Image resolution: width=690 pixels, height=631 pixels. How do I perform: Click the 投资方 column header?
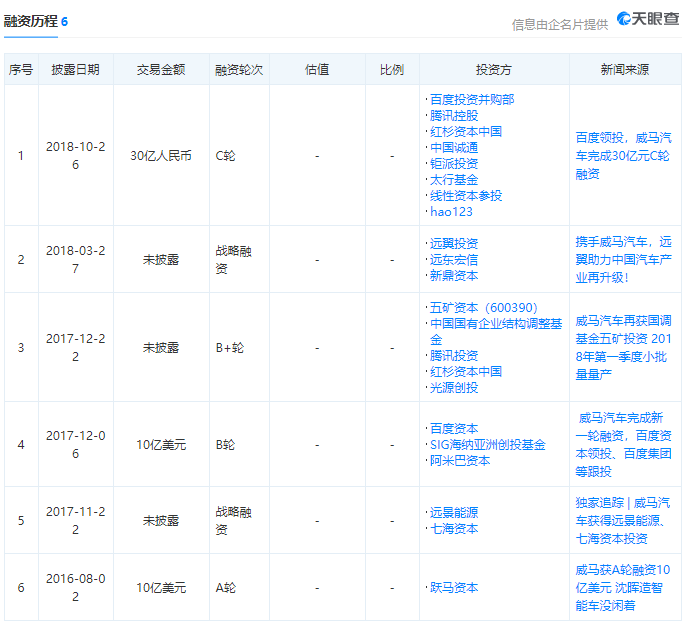[x=494, y=70]
